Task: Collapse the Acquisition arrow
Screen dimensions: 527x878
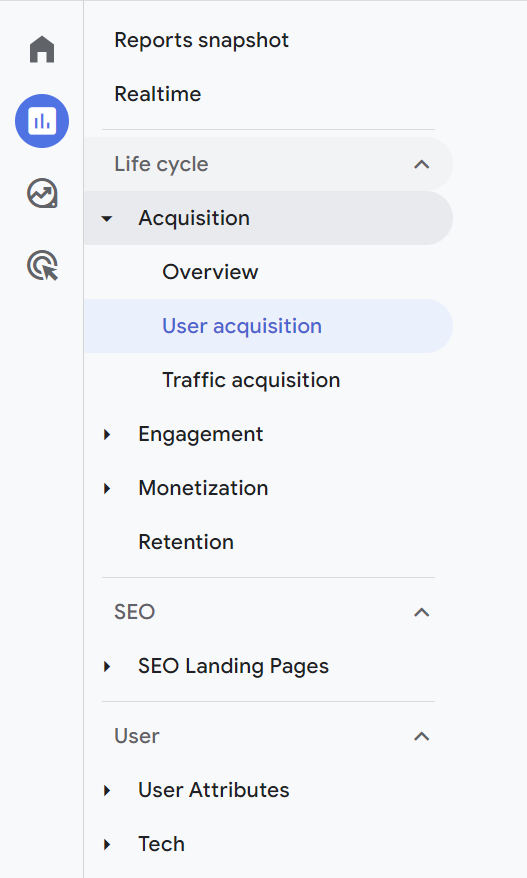Action: tap(106, 218)
